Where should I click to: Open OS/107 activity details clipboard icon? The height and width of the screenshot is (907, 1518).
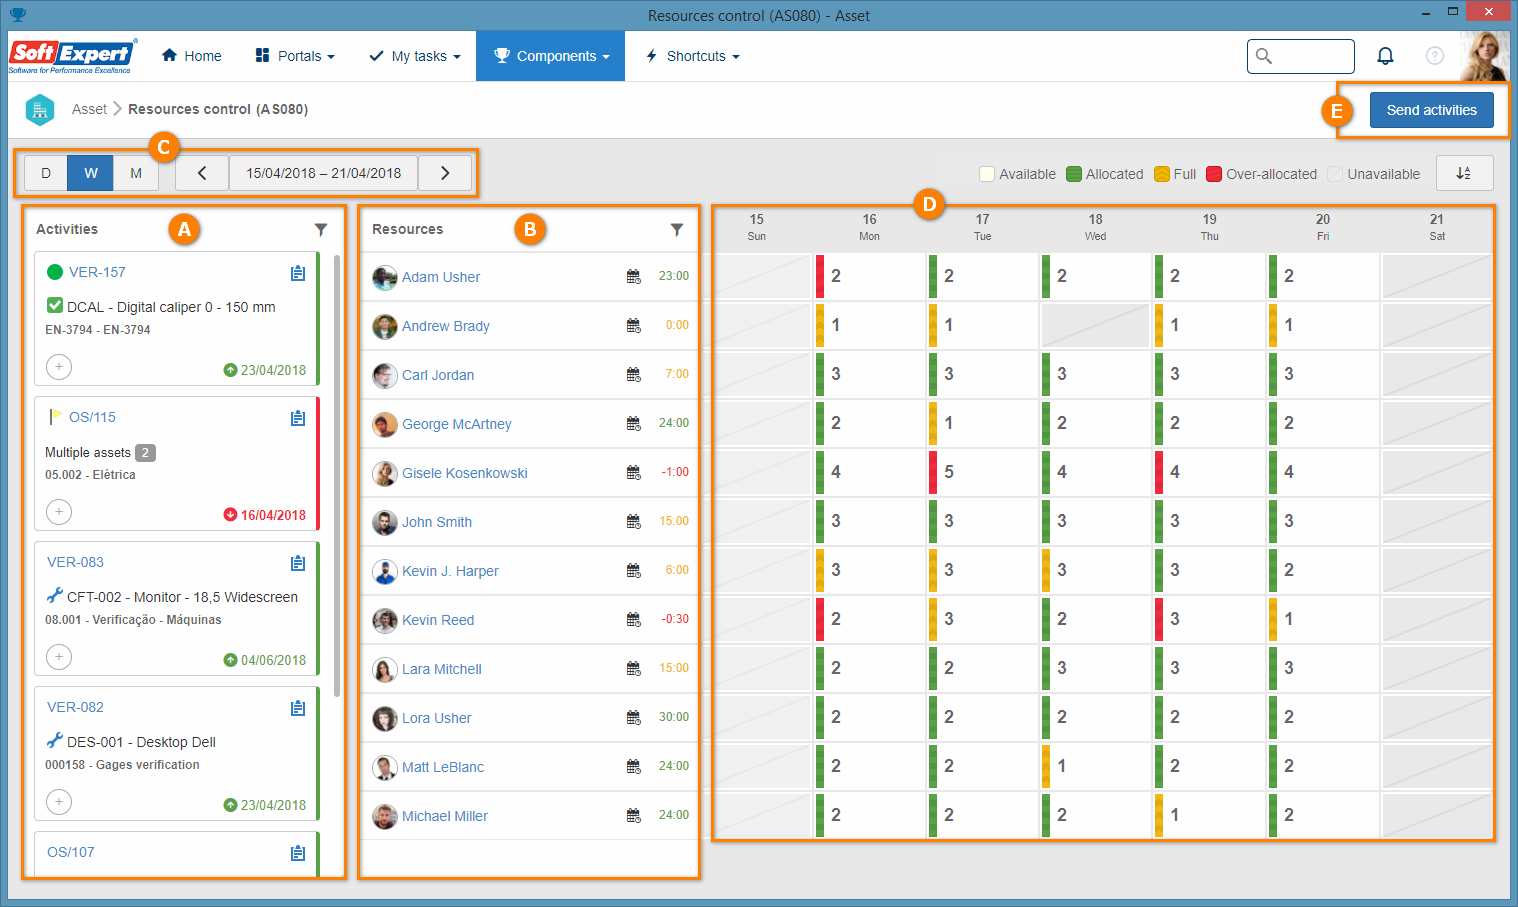[298, 853]
